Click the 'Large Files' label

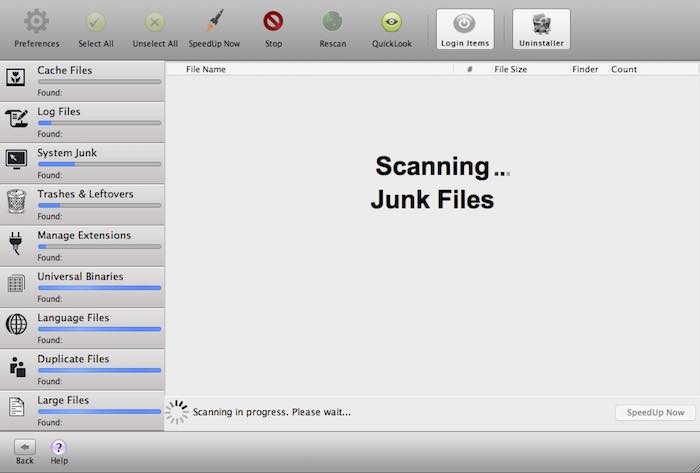pos(63,400)
